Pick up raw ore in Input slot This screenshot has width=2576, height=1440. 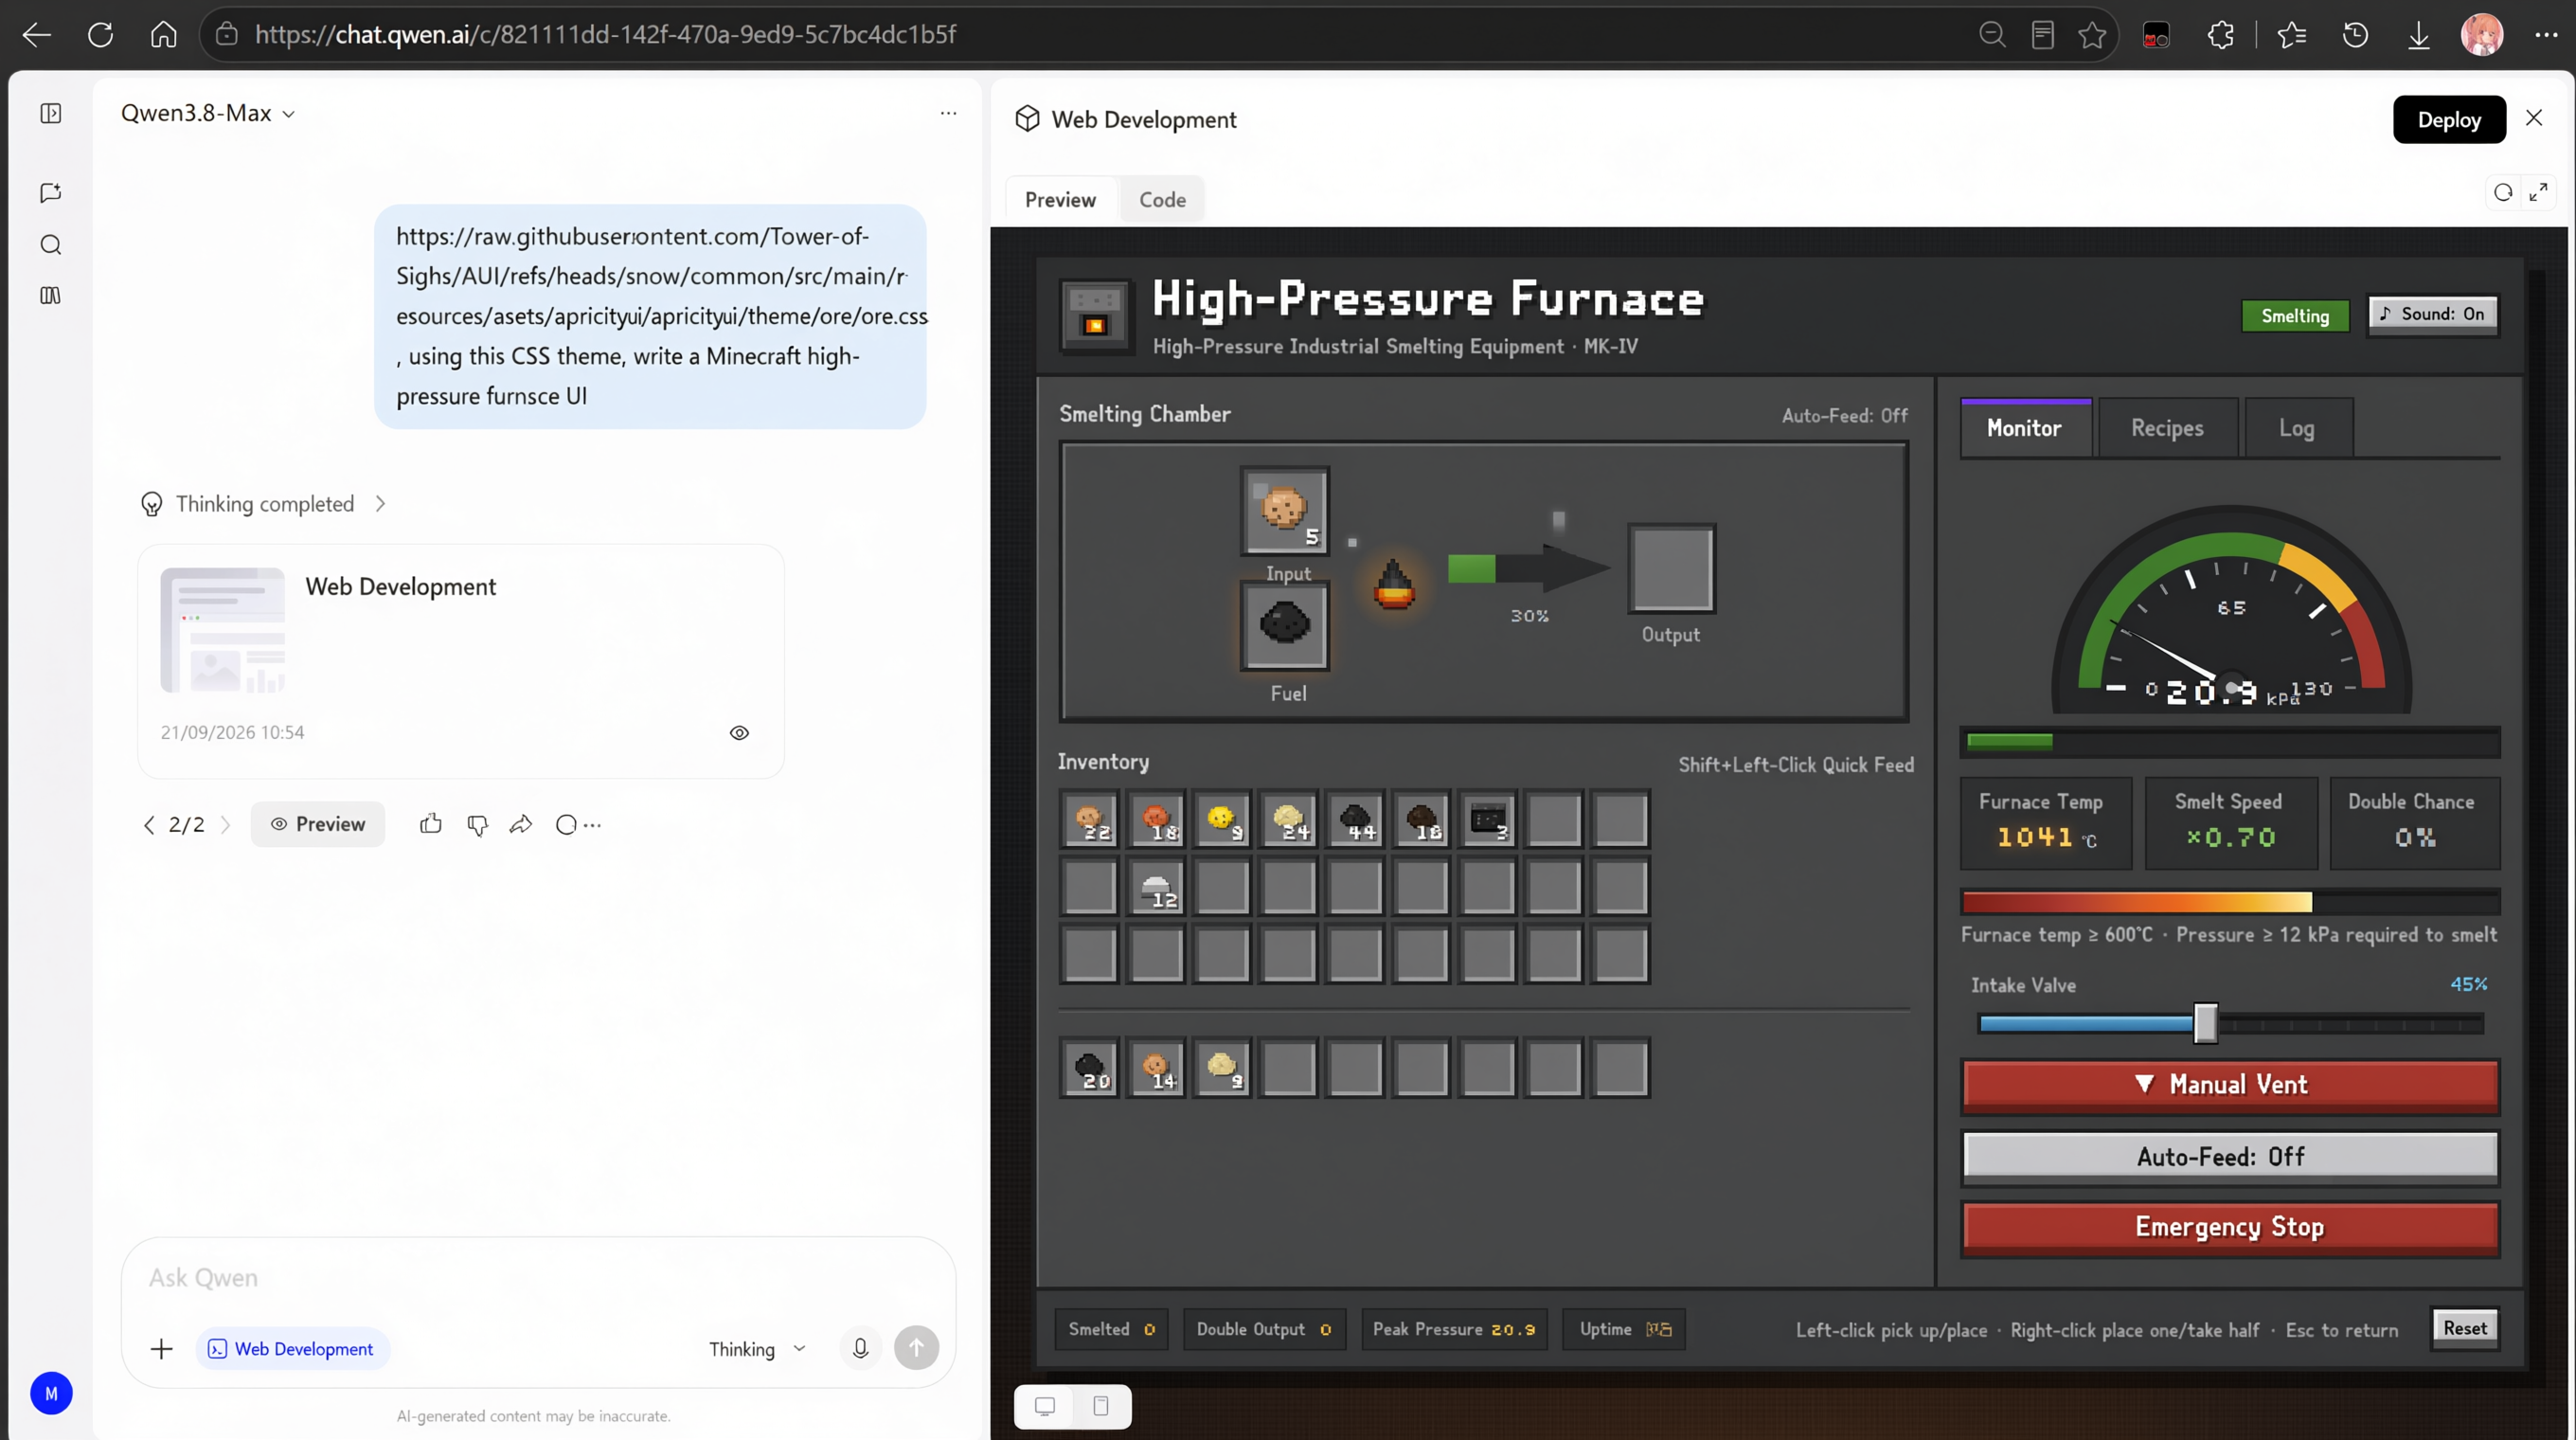1285,510
